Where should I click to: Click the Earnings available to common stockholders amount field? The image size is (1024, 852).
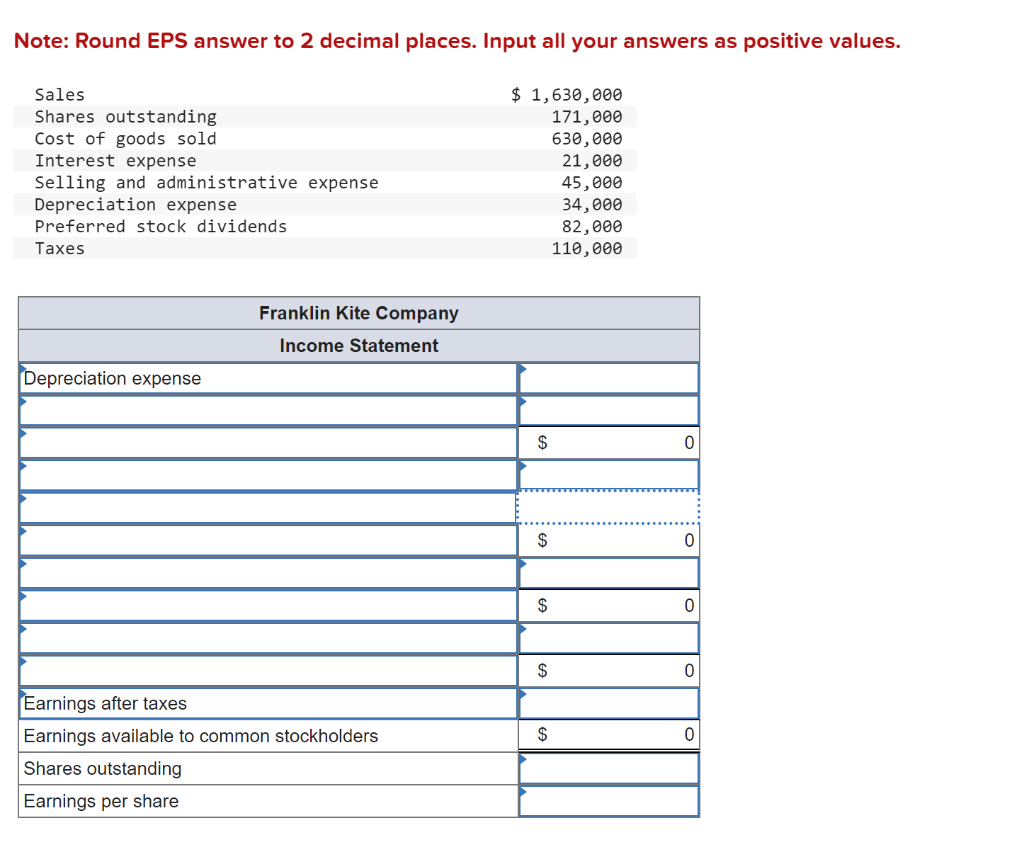(608, 735)
